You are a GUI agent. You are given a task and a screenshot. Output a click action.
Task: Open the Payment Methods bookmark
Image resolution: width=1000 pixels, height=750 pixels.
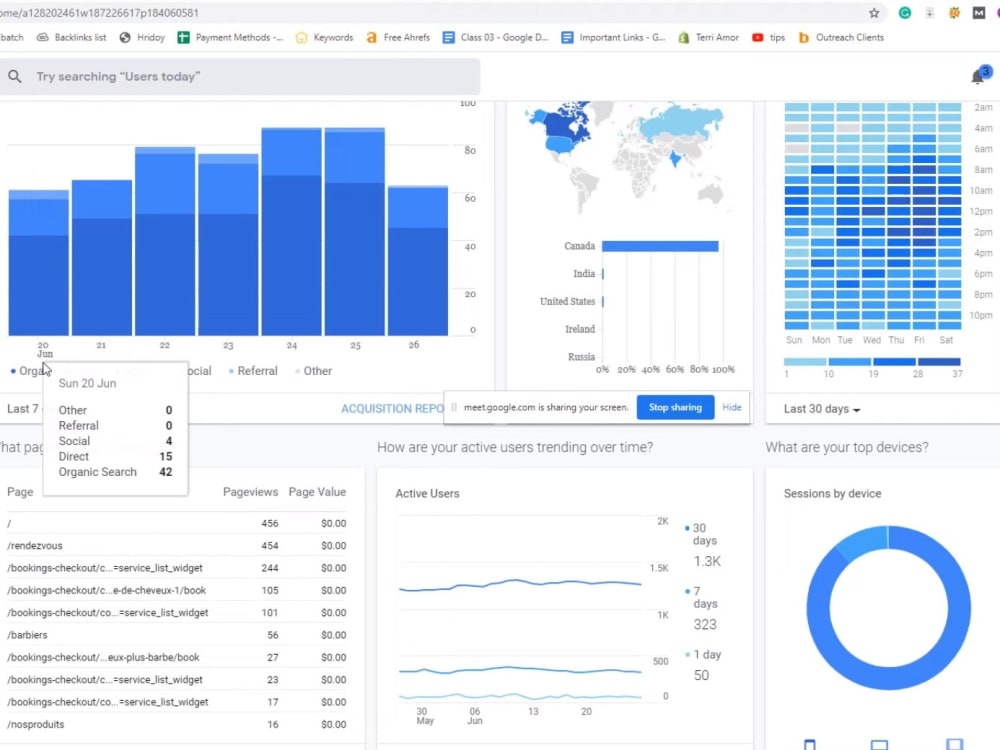pyautogui.click(x=230, y=38)
